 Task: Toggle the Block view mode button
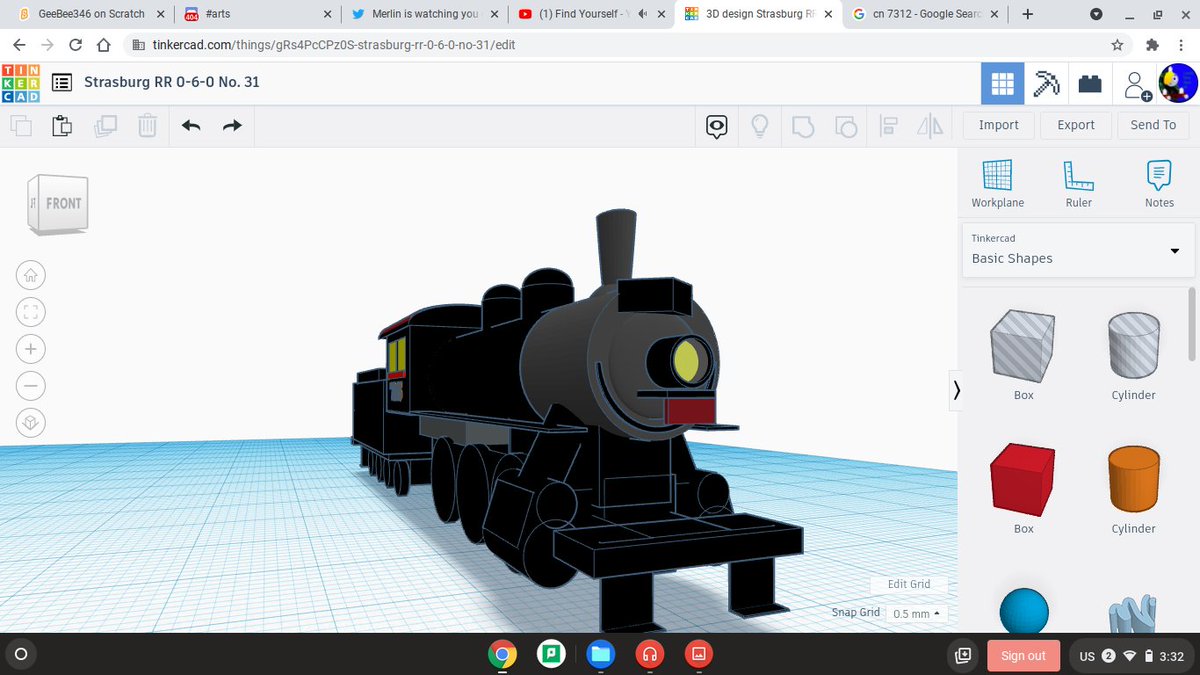pos(1002,83)
